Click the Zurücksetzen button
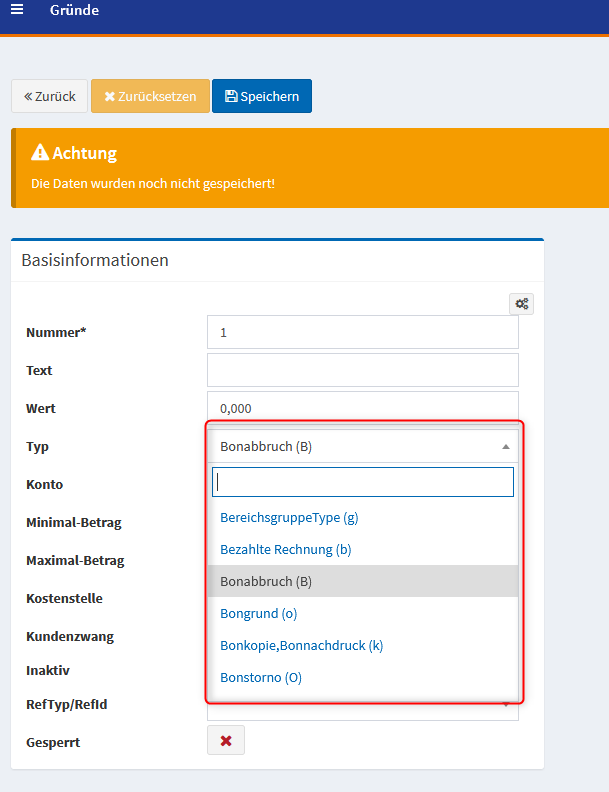The height and width of the screenshot is (792, 609). (150, 96)
